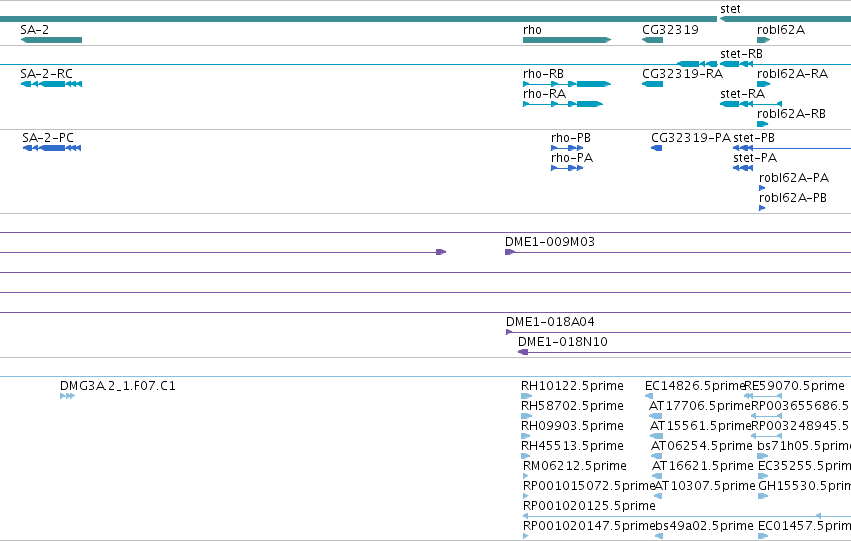
Task: Select the AT16621.5prime EST glyph
Action: click(657, 476)
